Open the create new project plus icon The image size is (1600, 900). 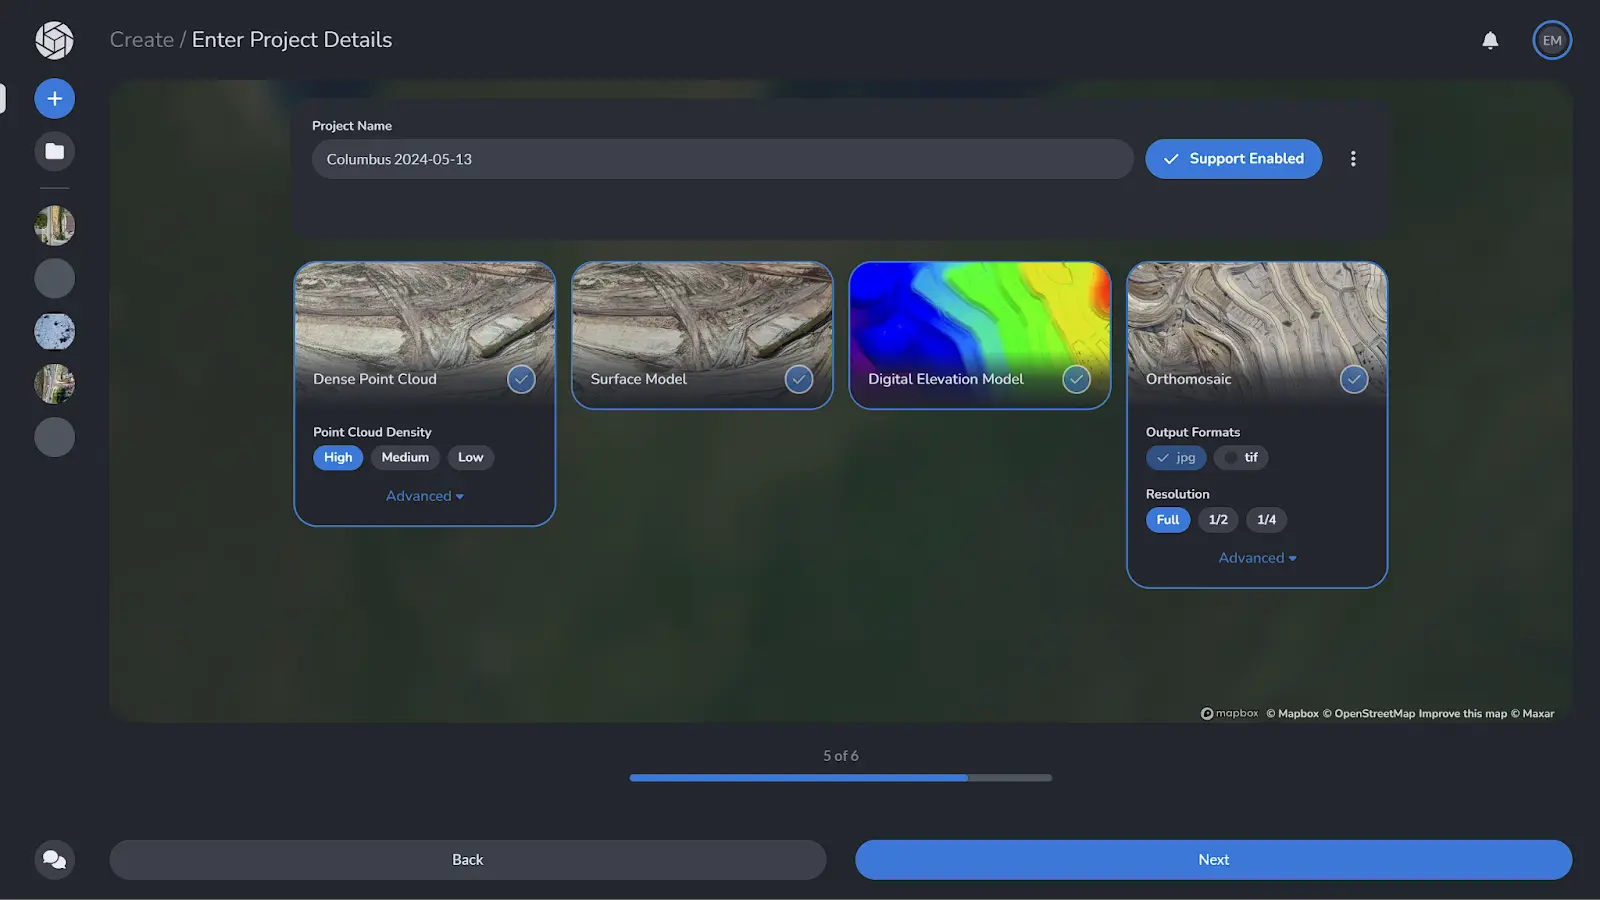point(54,98)
